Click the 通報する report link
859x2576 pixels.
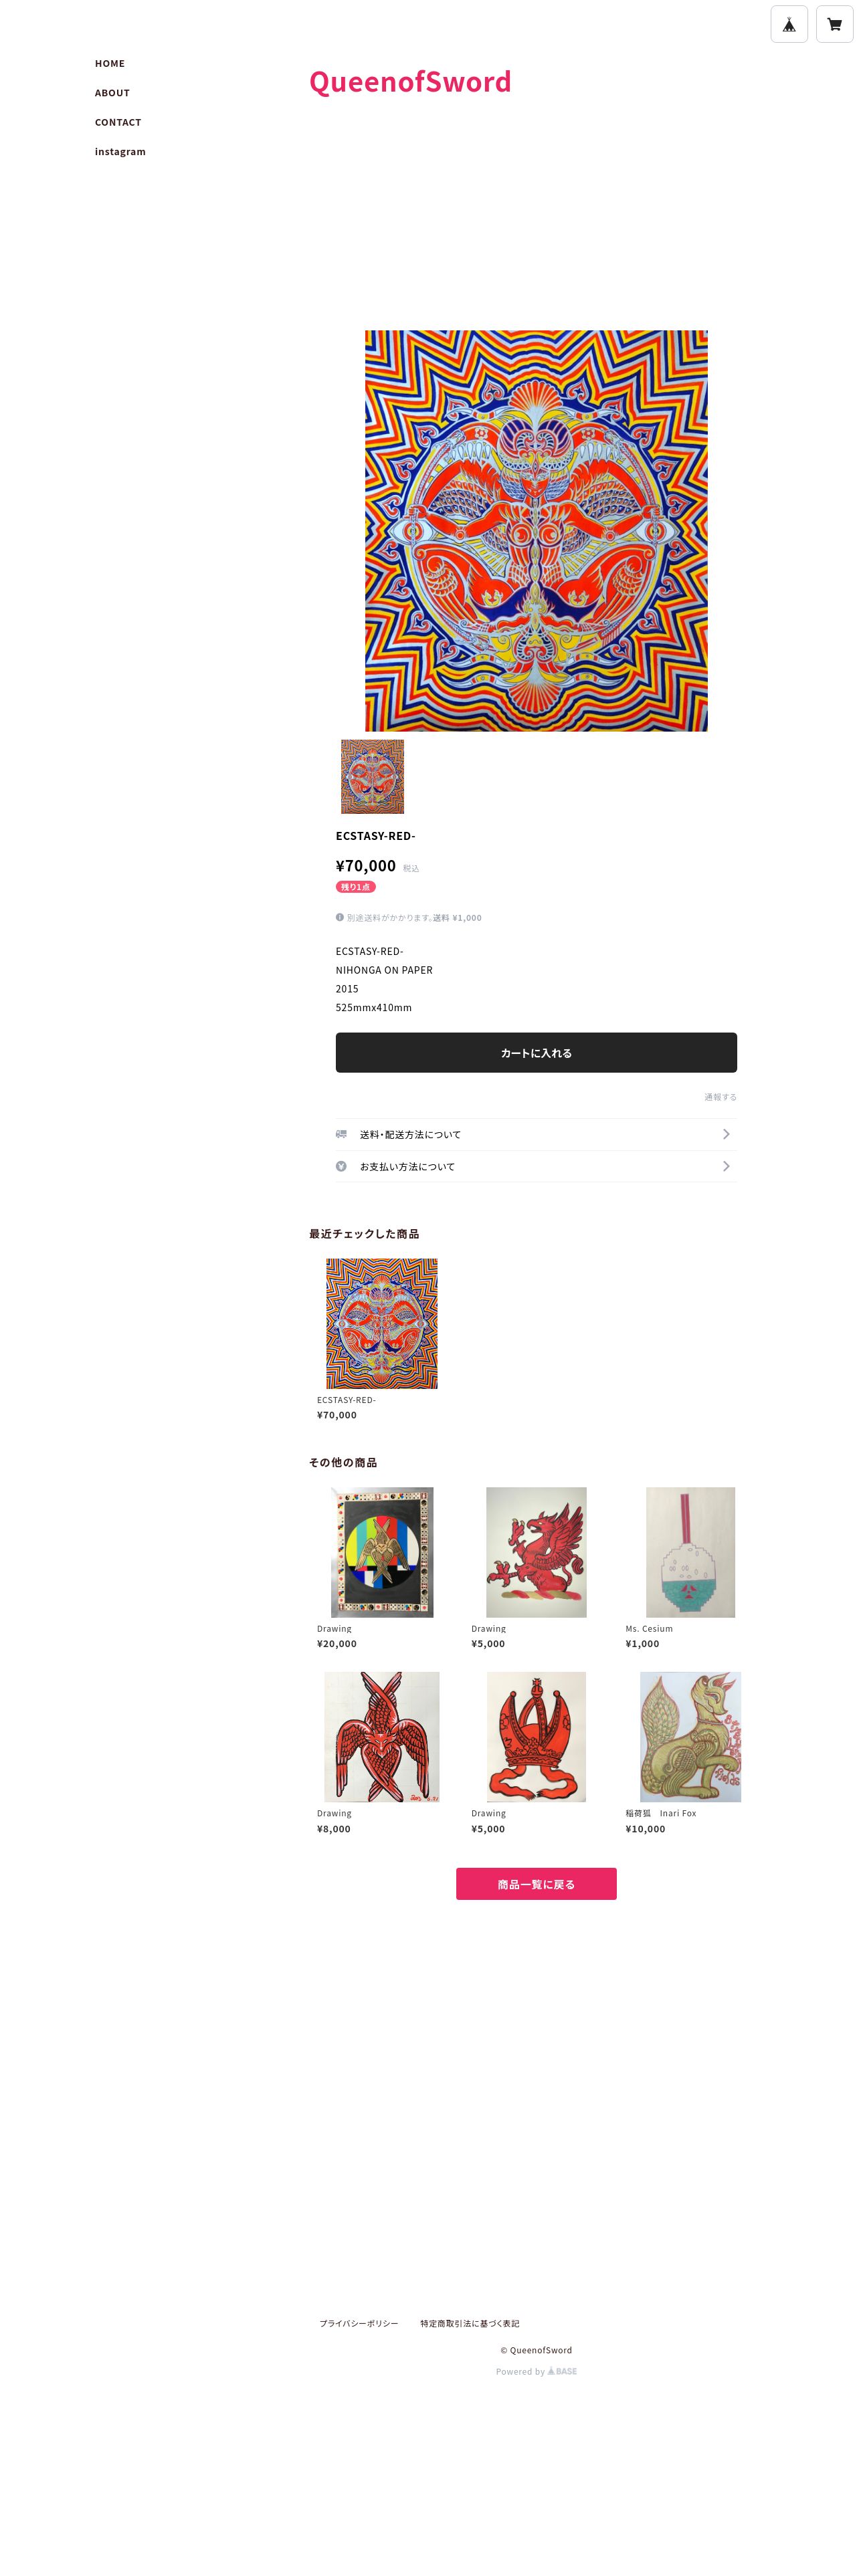(720, 1097)
